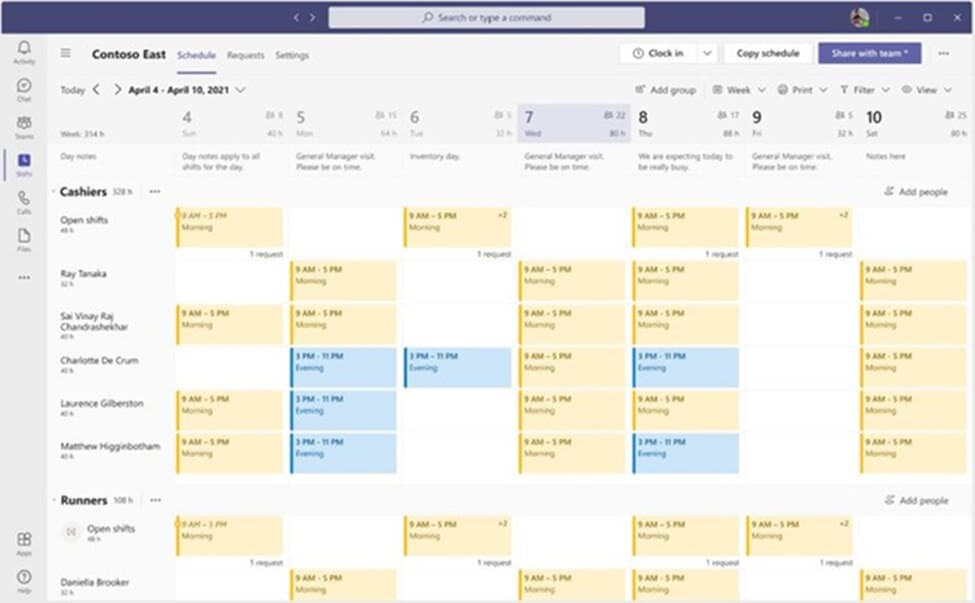Click Share with team button
Screen dimensions: 975x603
click(x=869, y=53)
